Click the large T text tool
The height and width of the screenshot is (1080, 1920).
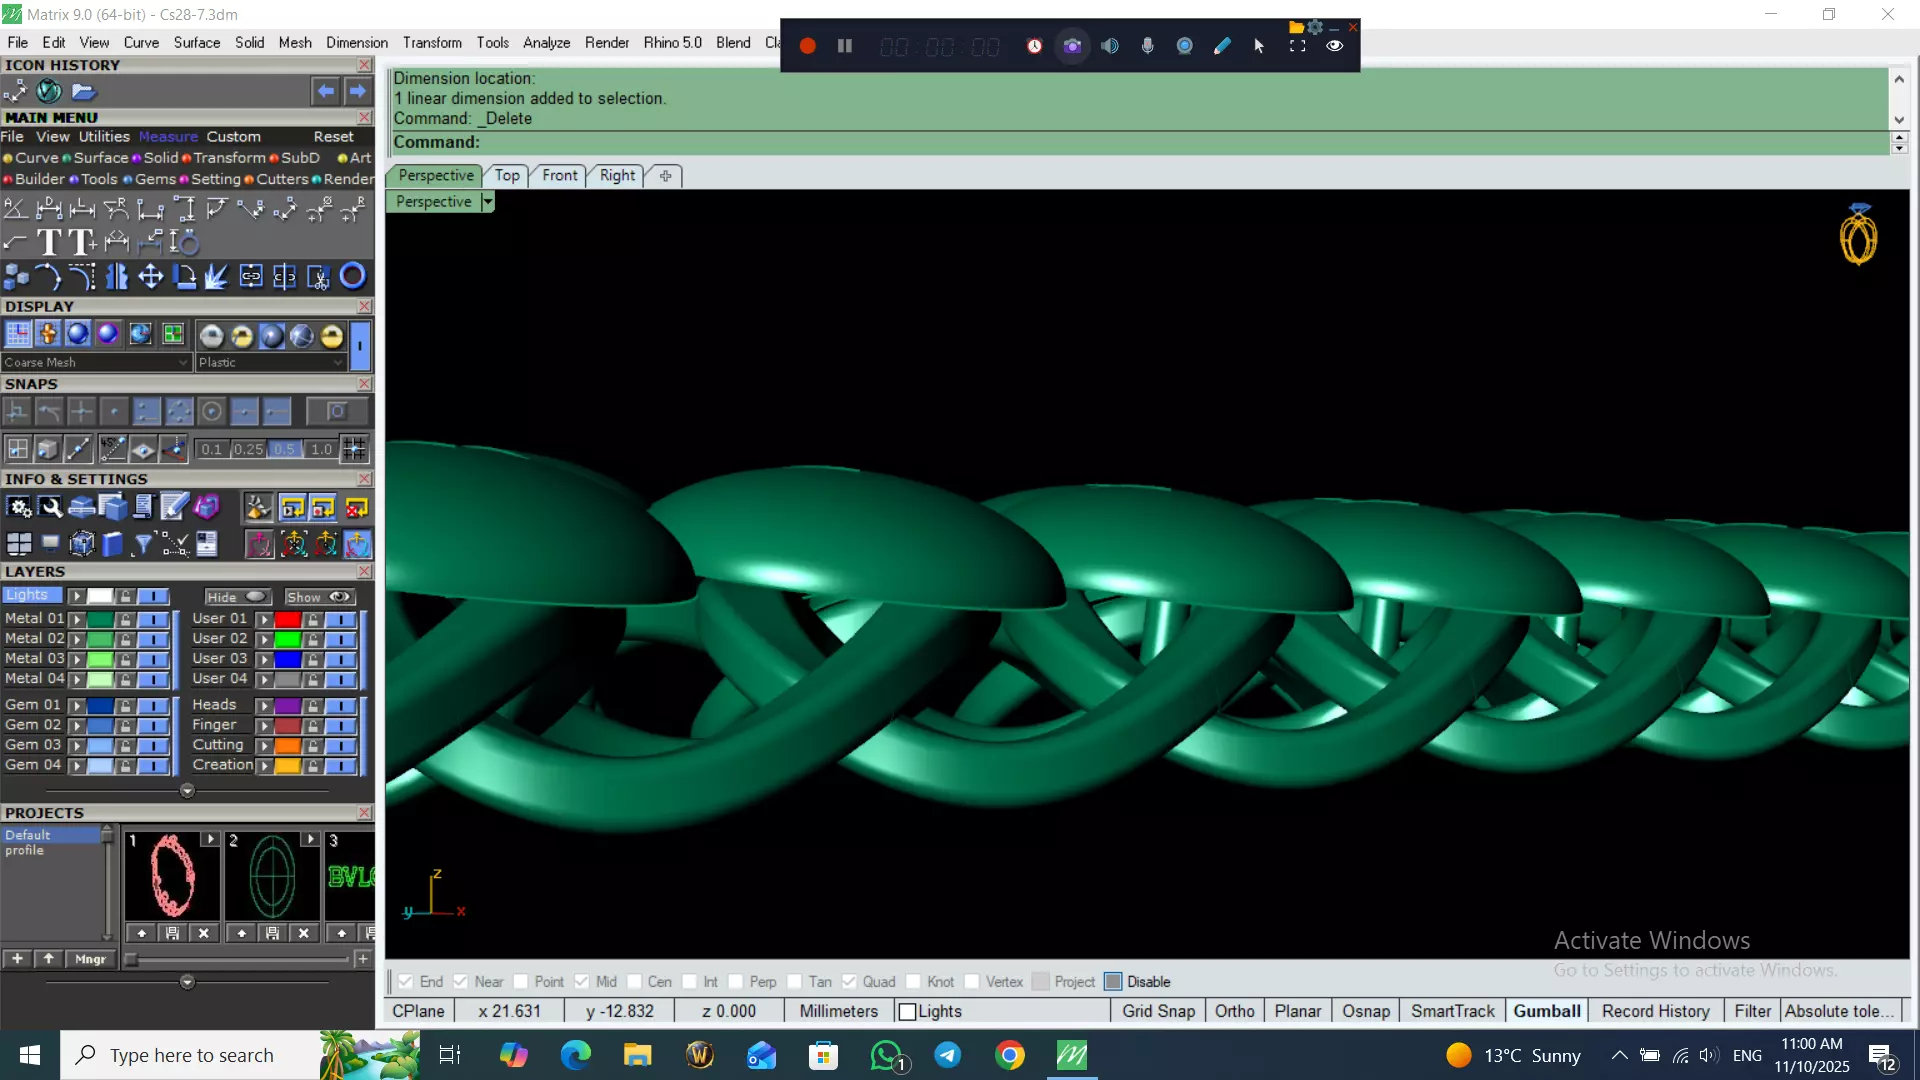[48, 242]
